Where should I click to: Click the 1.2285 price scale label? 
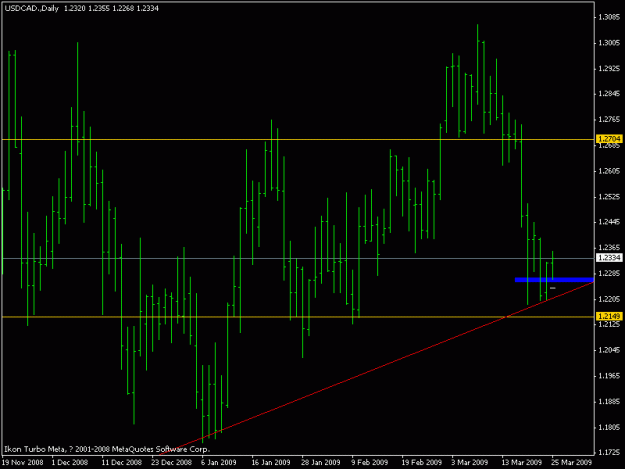(x=609, y=273)
